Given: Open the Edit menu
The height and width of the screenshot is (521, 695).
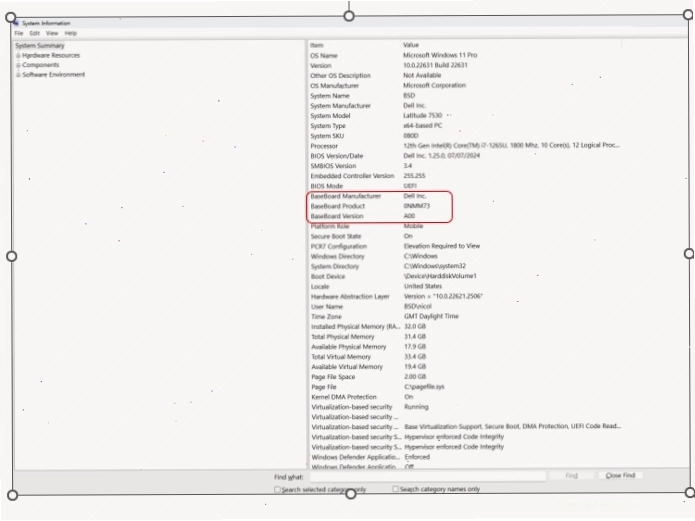Looking at the screenshot, I should 35,33.
